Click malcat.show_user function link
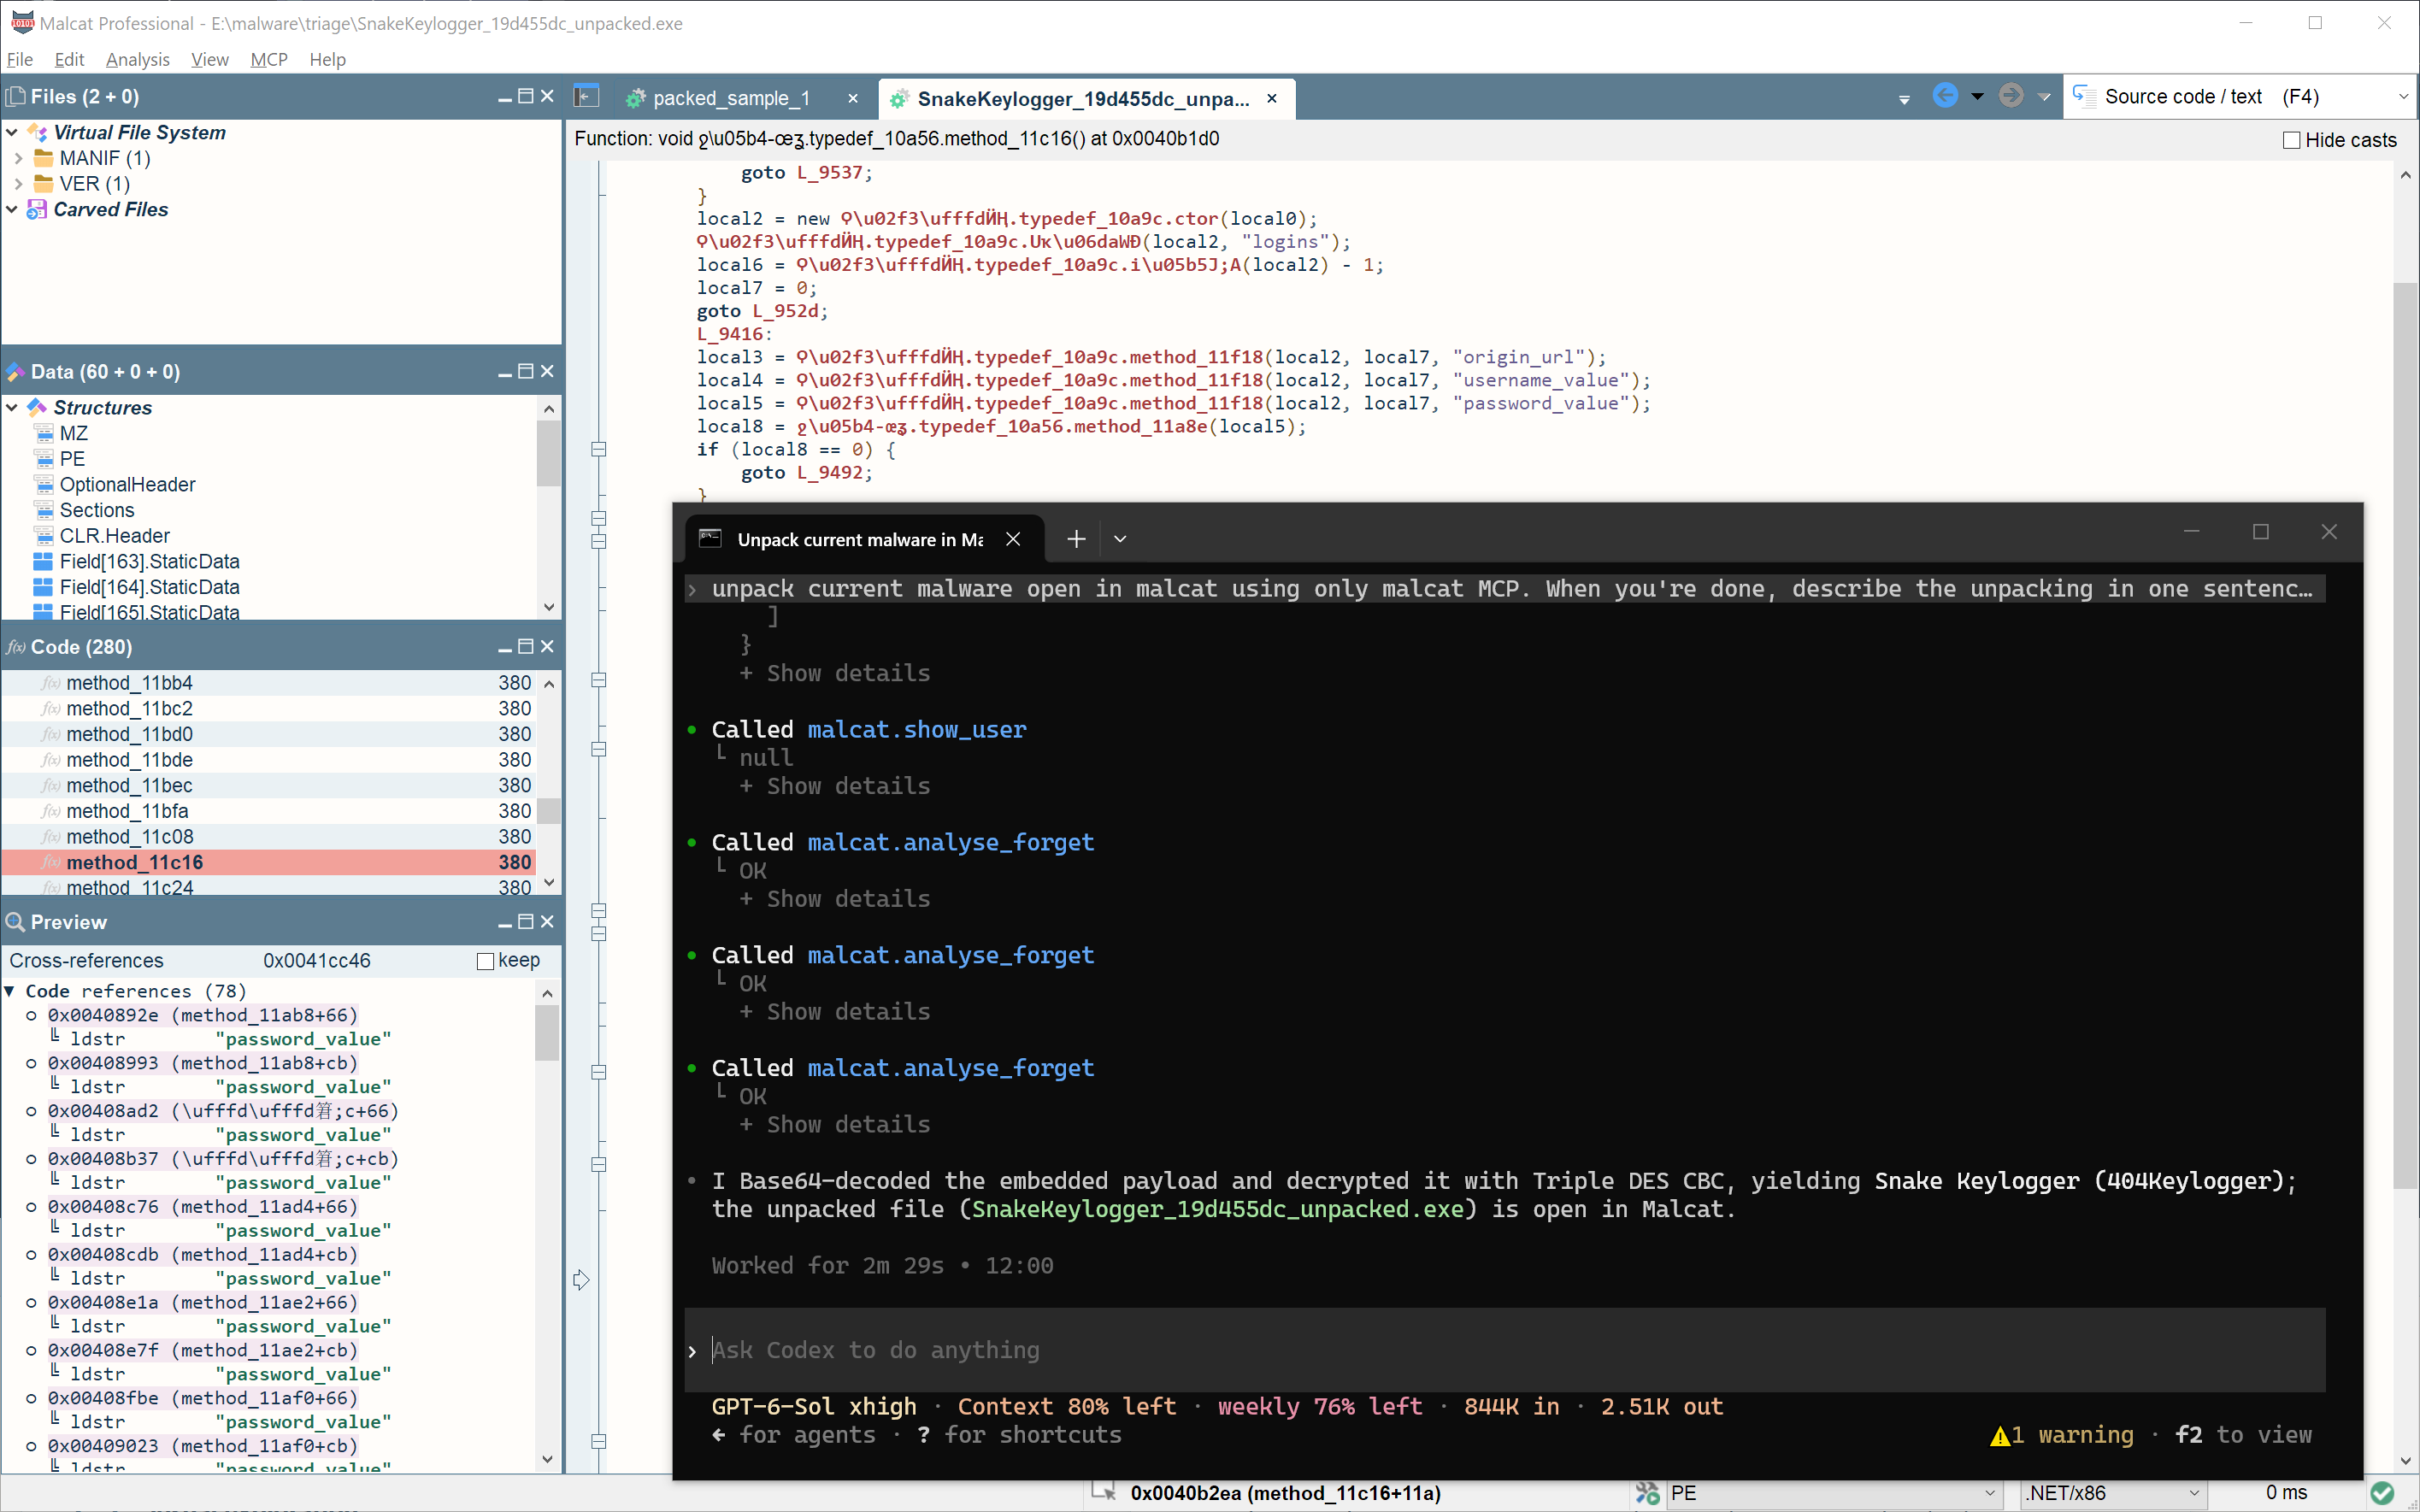This screenshot has height=1512, width=2420. [917, 730]
